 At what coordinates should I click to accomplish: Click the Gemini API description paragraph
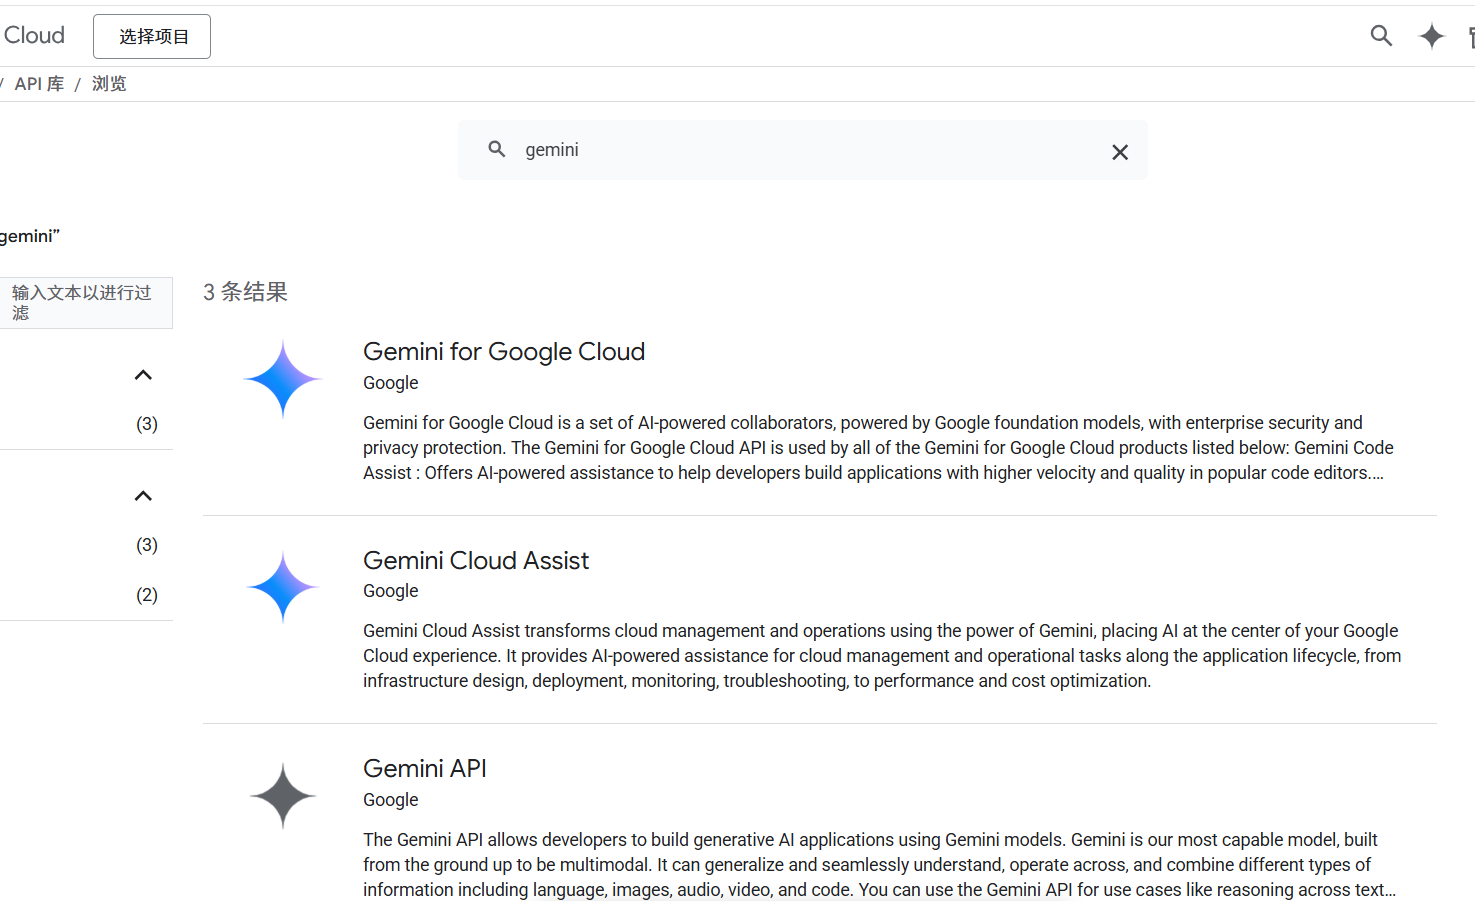pos(880,865)
